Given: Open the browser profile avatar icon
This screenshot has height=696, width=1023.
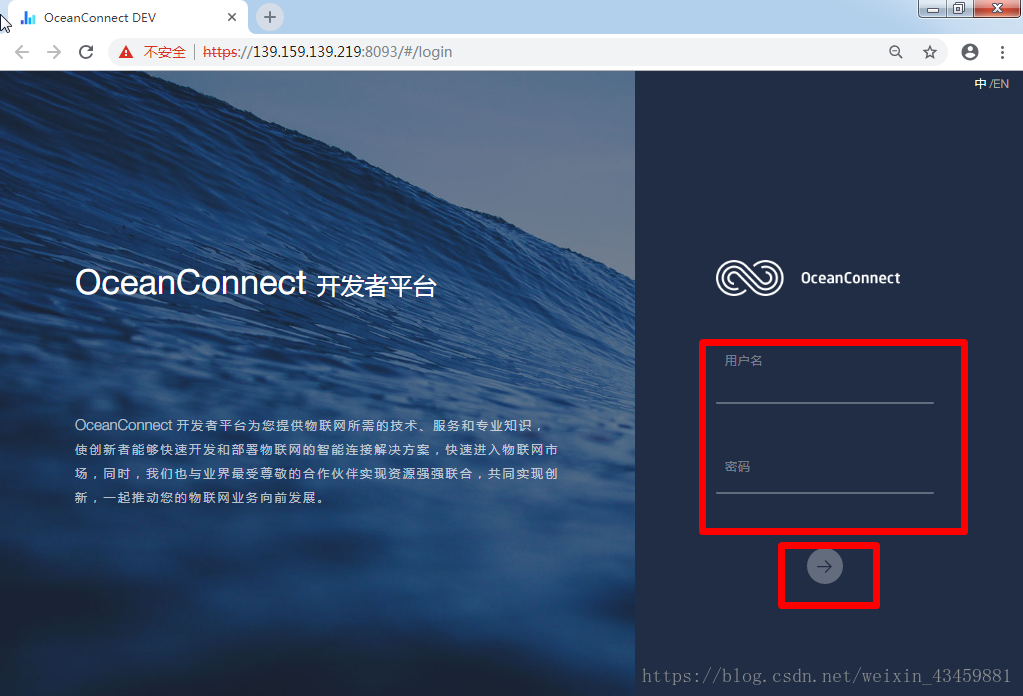Looking at the screenshot, I should point(970,52).
